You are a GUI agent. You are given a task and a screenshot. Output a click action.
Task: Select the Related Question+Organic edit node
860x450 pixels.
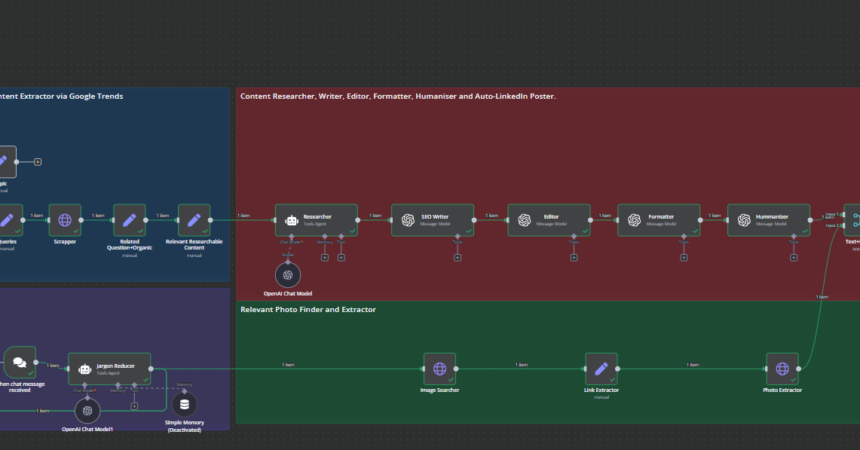click(129, 220)
